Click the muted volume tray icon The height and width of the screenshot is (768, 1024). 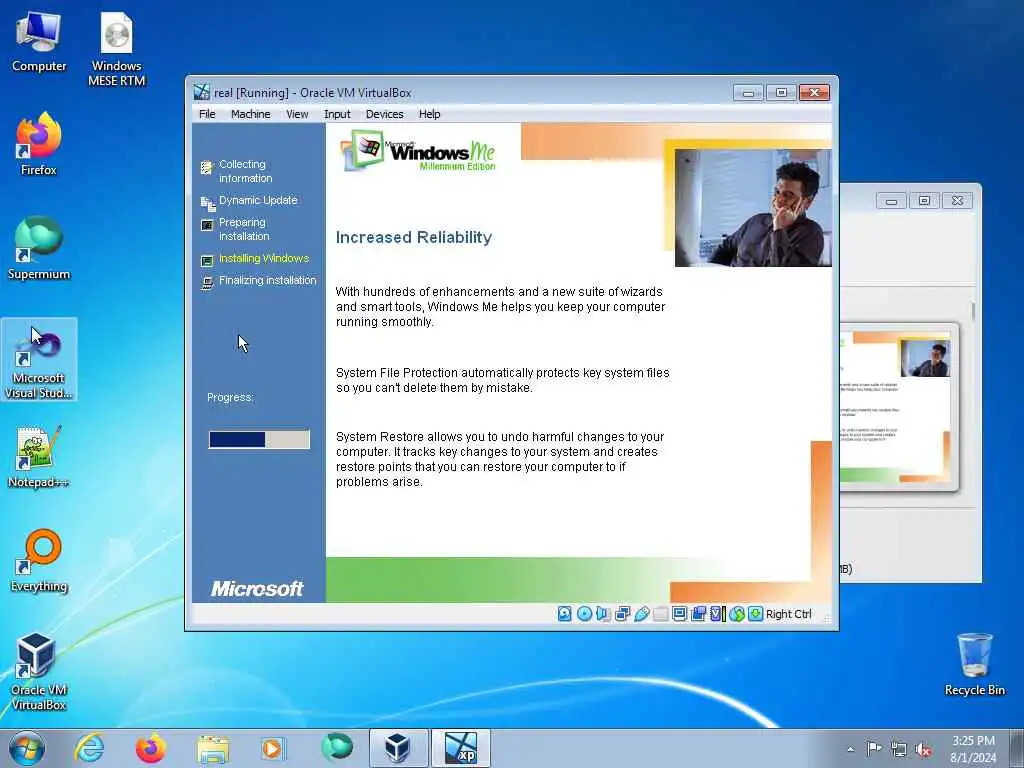click(923, 749)
